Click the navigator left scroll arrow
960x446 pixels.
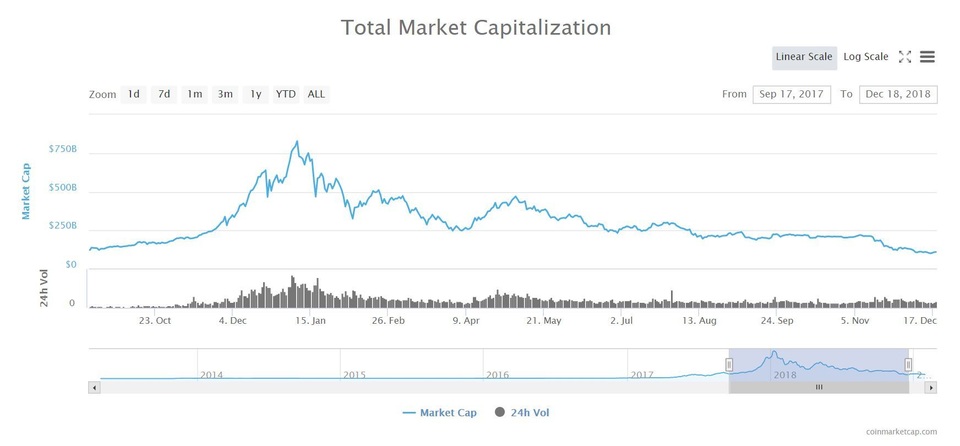pyautogui.click(x=94, y=388)
